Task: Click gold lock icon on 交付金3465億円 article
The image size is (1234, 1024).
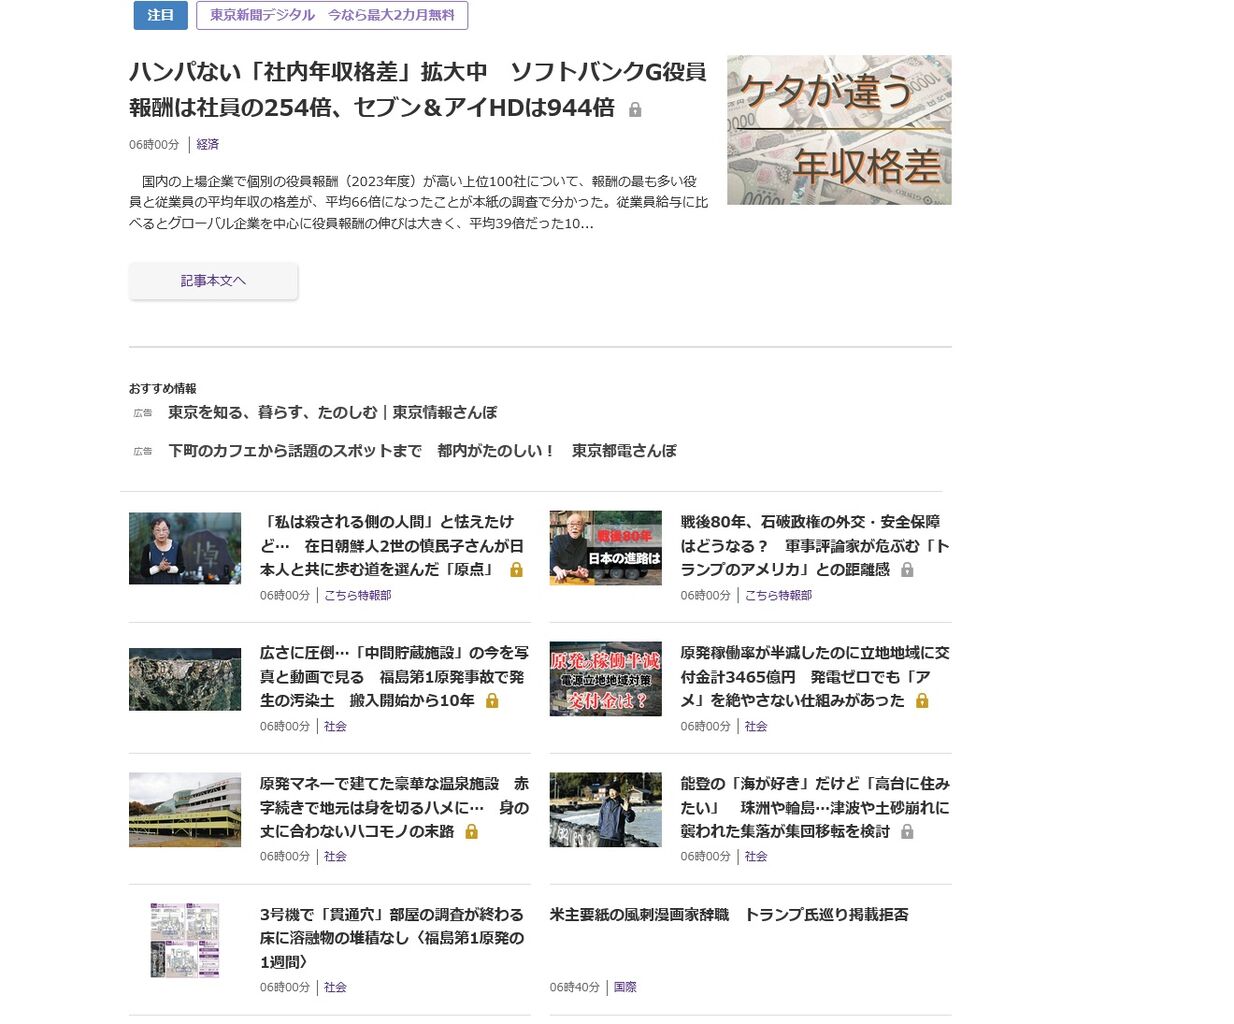Action: click(922, 701)
